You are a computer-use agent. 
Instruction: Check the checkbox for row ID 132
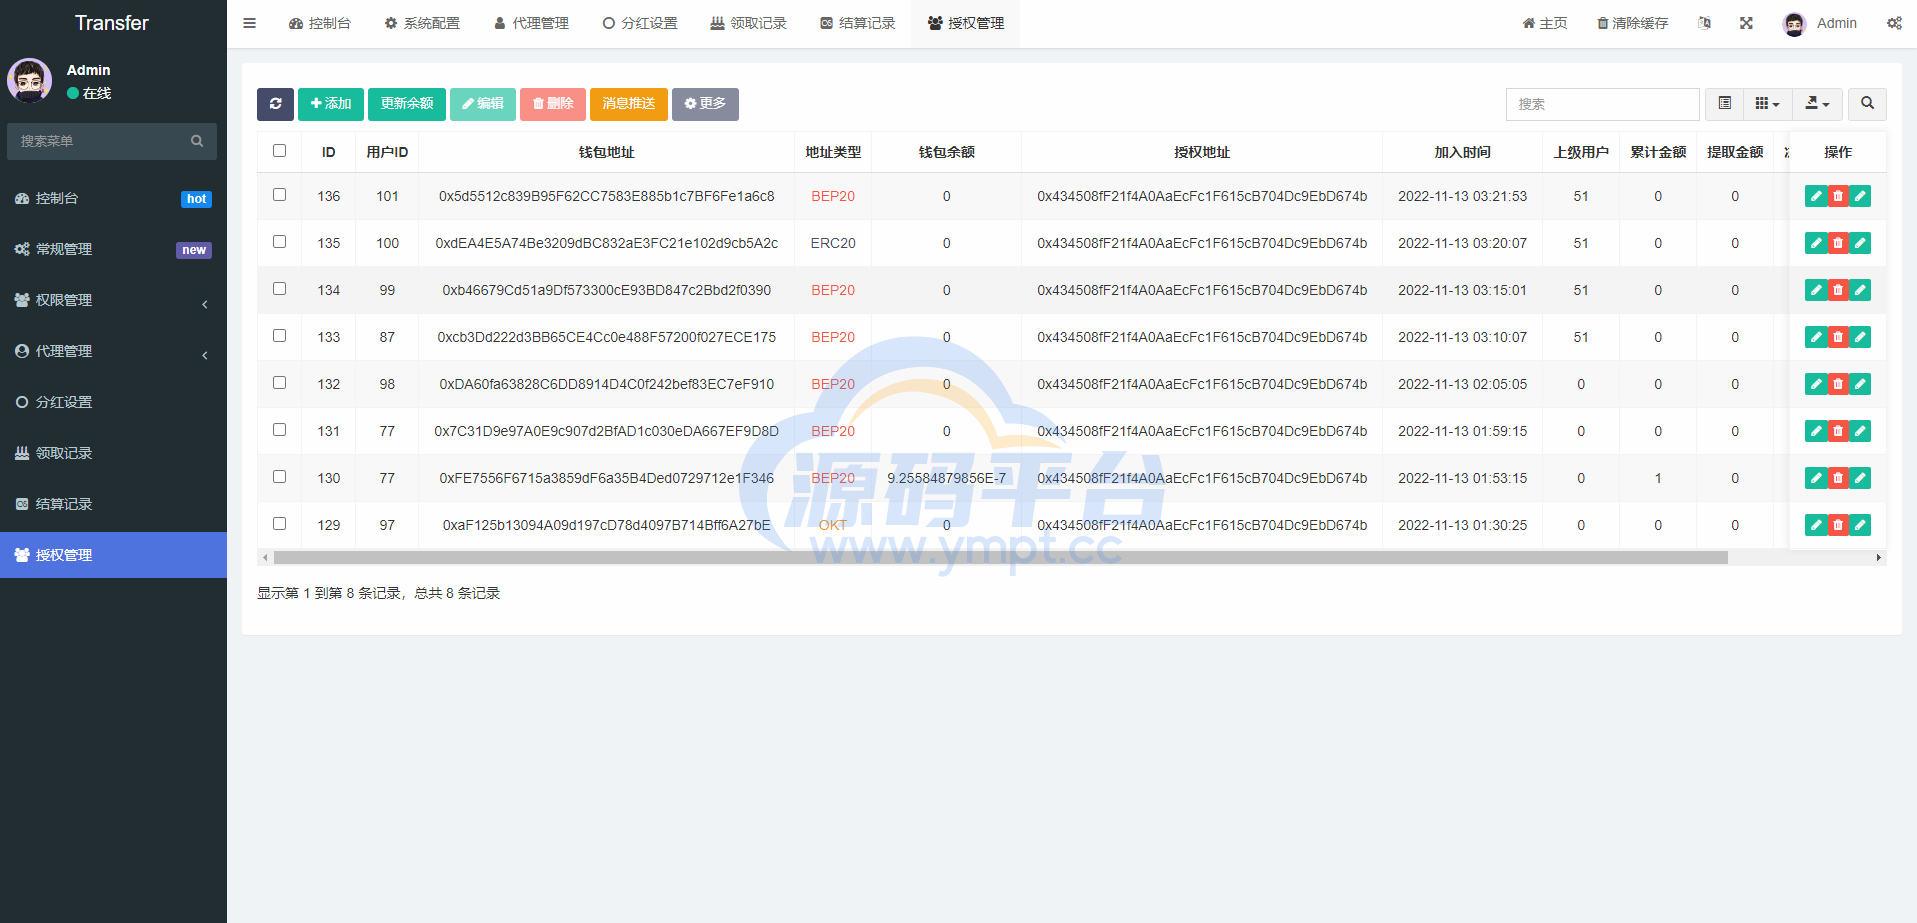pos(280,383)
